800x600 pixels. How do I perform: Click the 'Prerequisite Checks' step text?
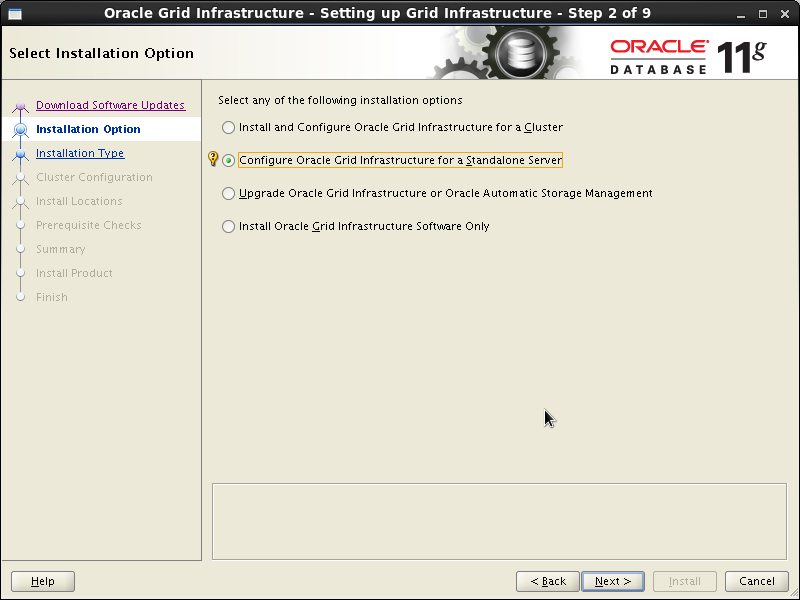coord(89,225)
